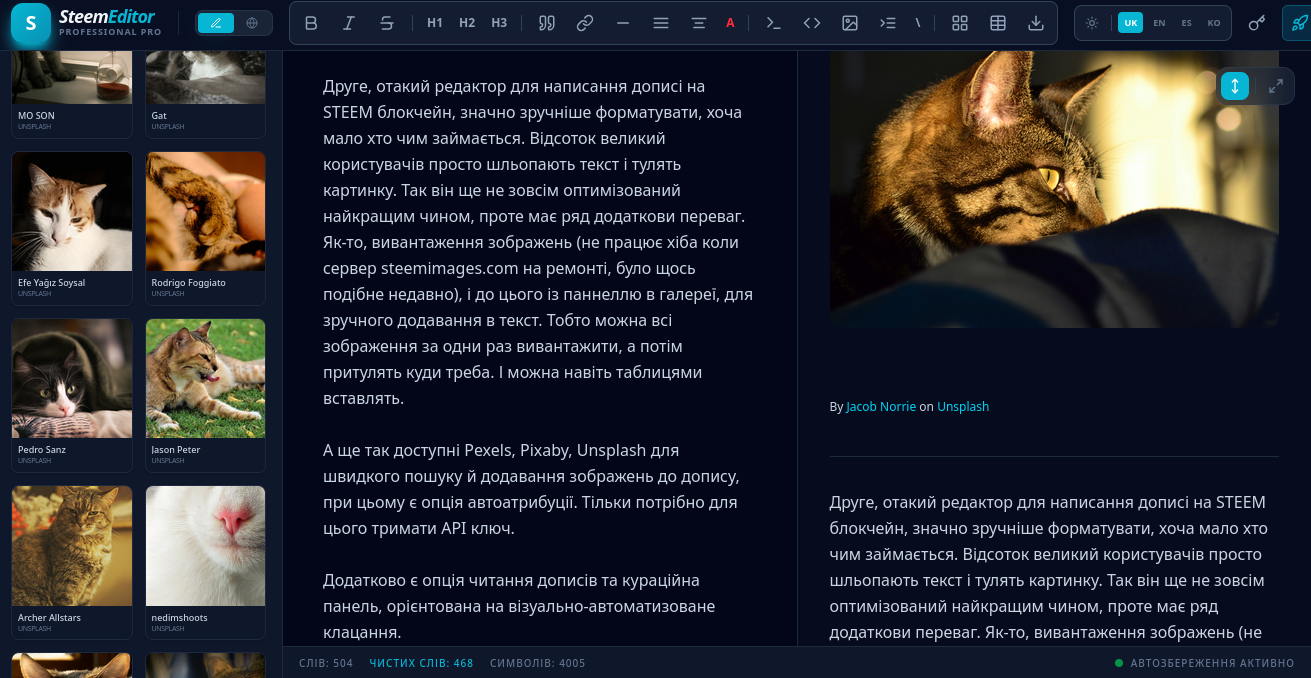Insert a table
1311x678 pixels.
coord(998,23)
